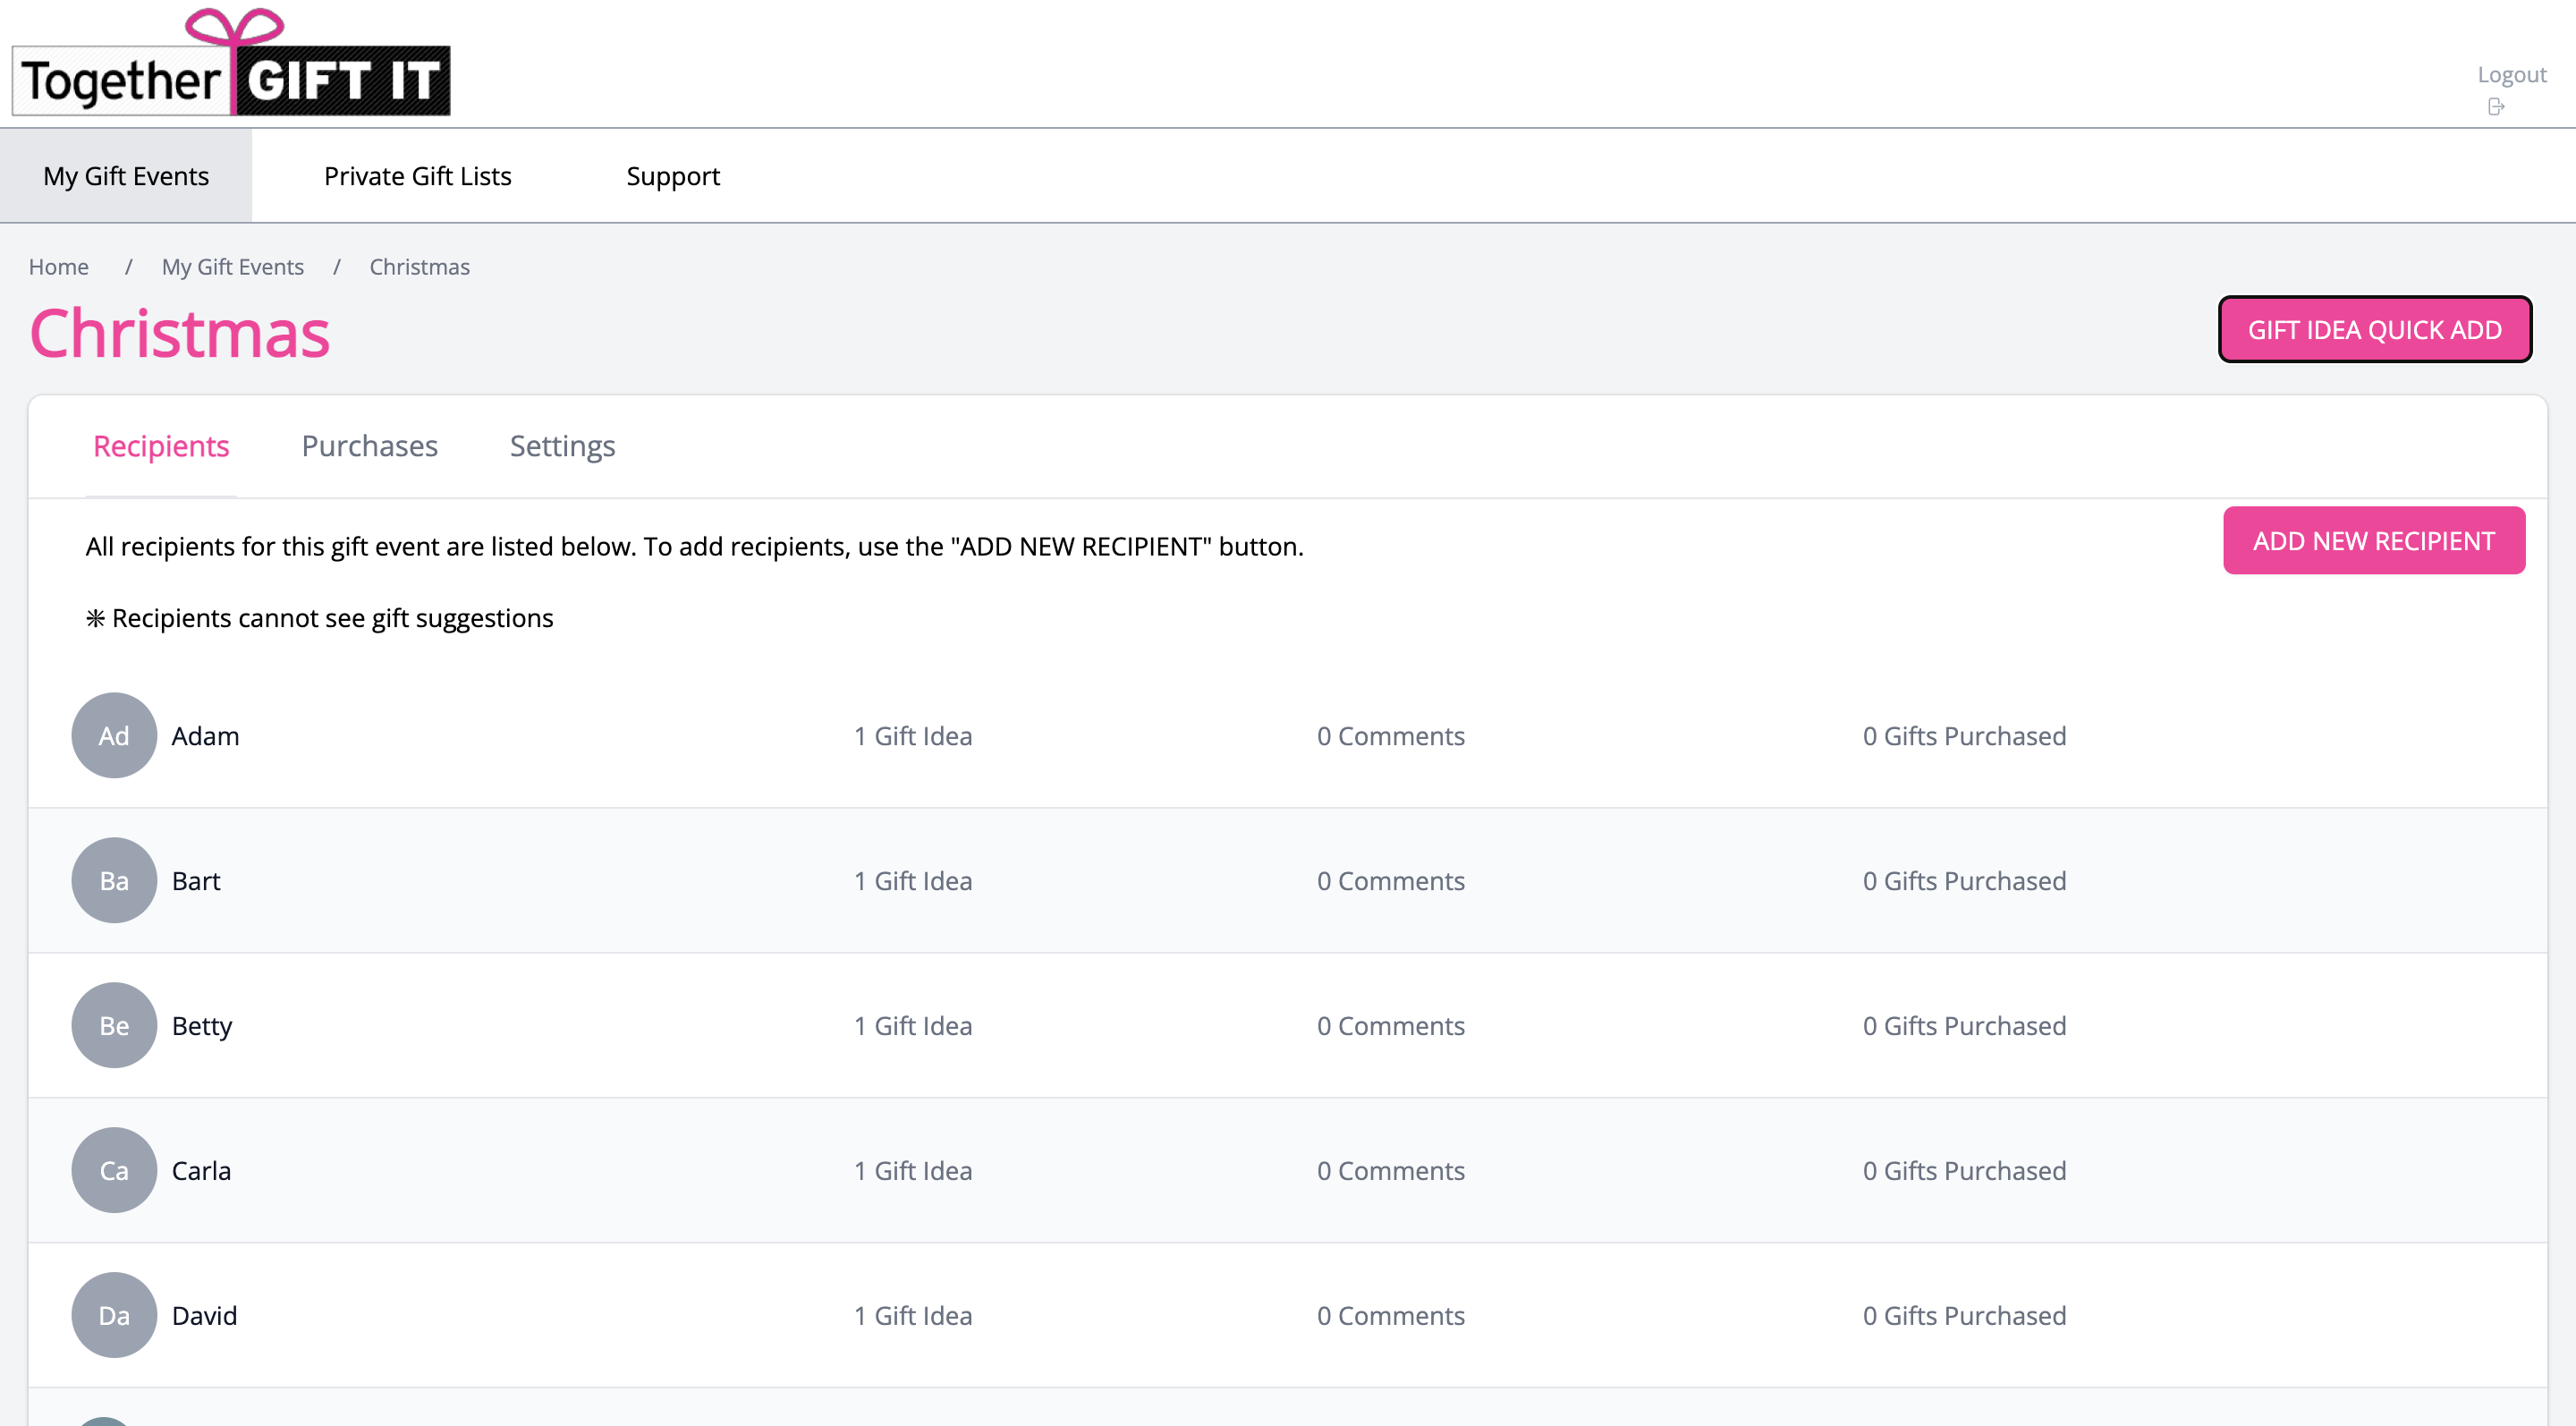Screen dimensions: 2576x1426
Task: Click Betty's '0 Gifts Purchased' text
Action: 1964,1026
